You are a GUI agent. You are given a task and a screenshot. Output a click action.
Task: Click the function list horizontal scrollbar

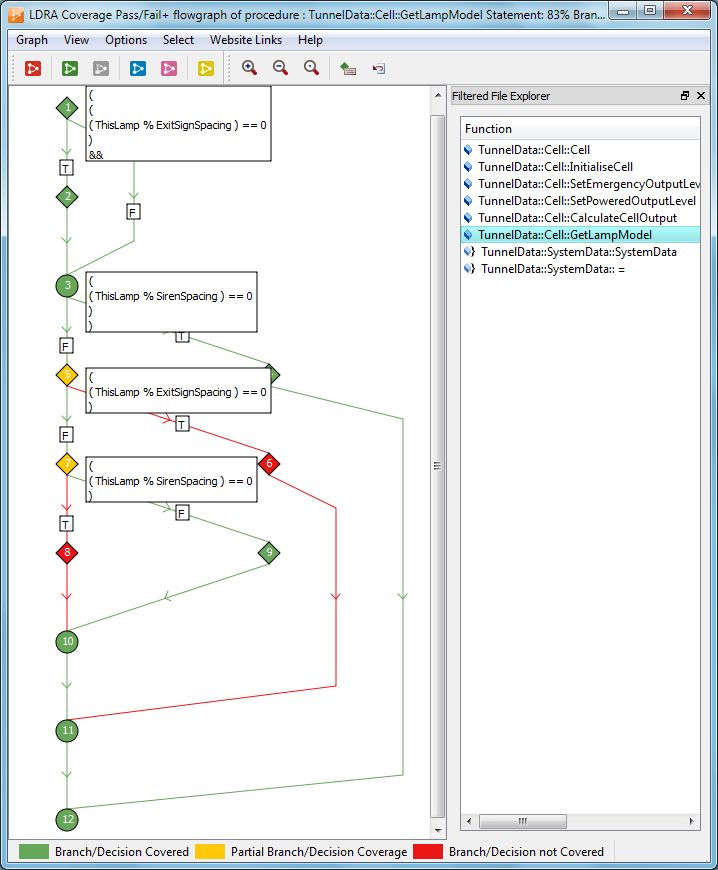pyautogui.click(x=579, y=821)
